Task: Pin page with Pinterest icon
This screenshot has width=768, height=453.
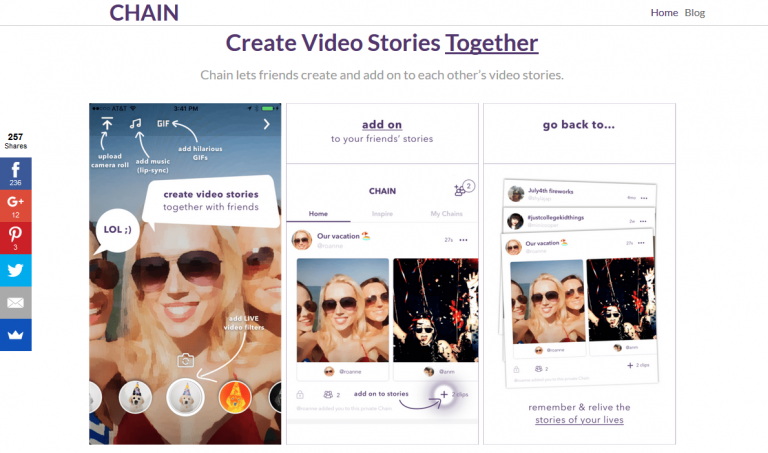Action: point(16,238)
